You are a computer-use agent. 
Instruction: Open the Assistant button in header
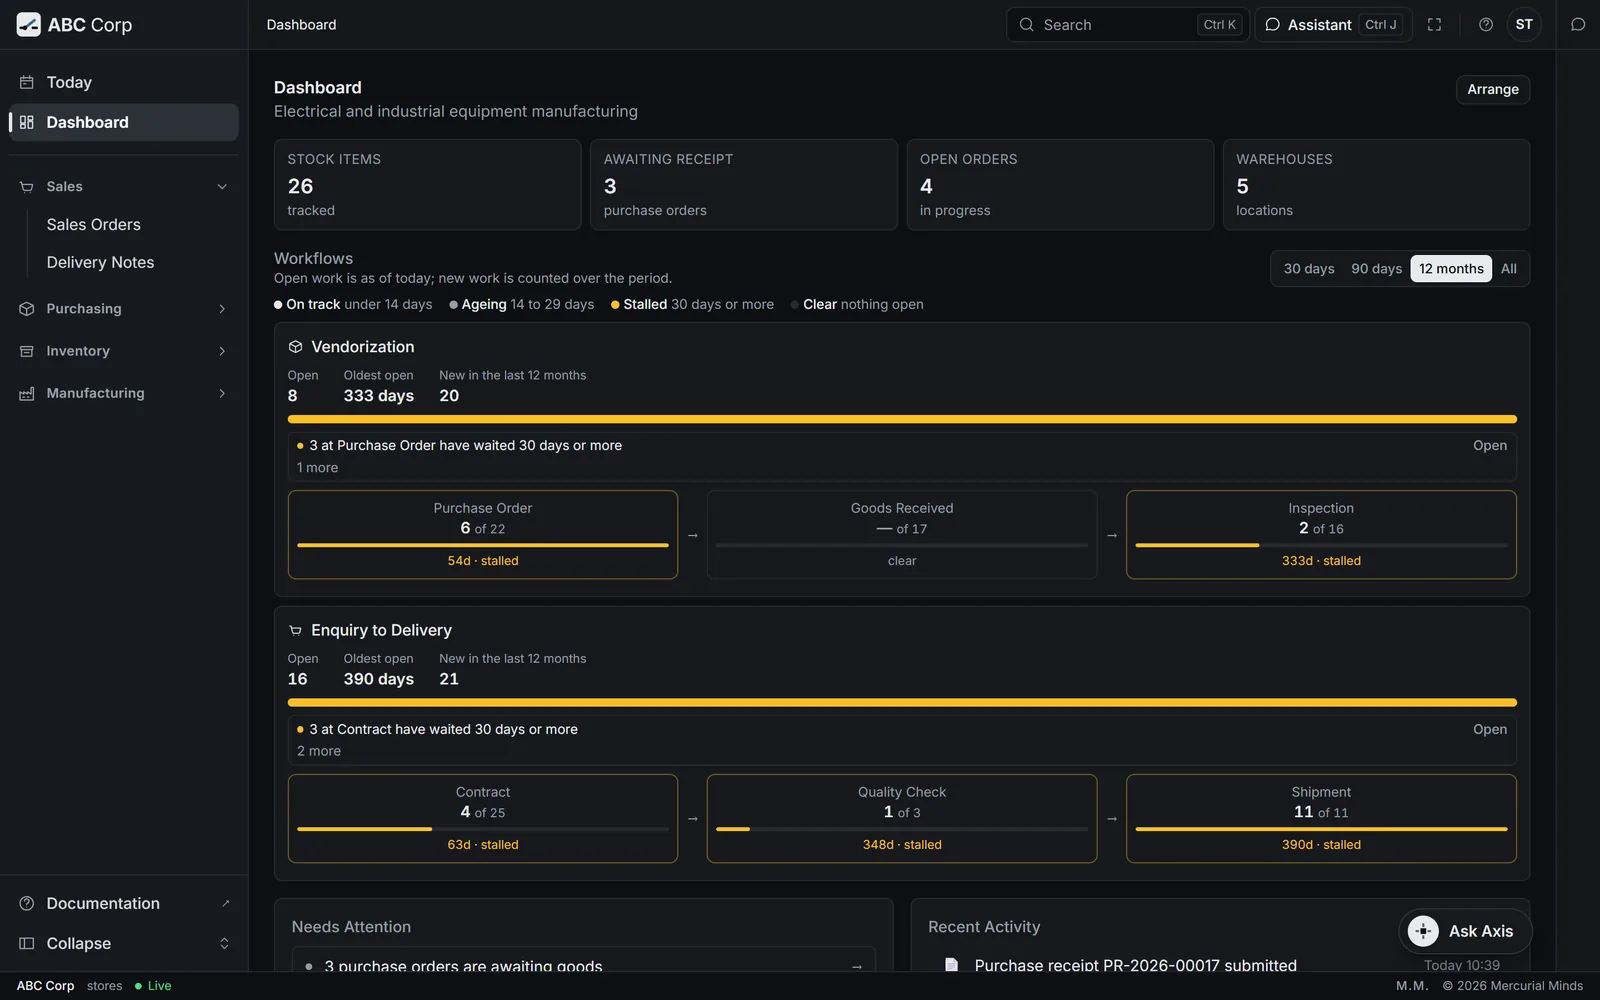[x=1333, y=25]
